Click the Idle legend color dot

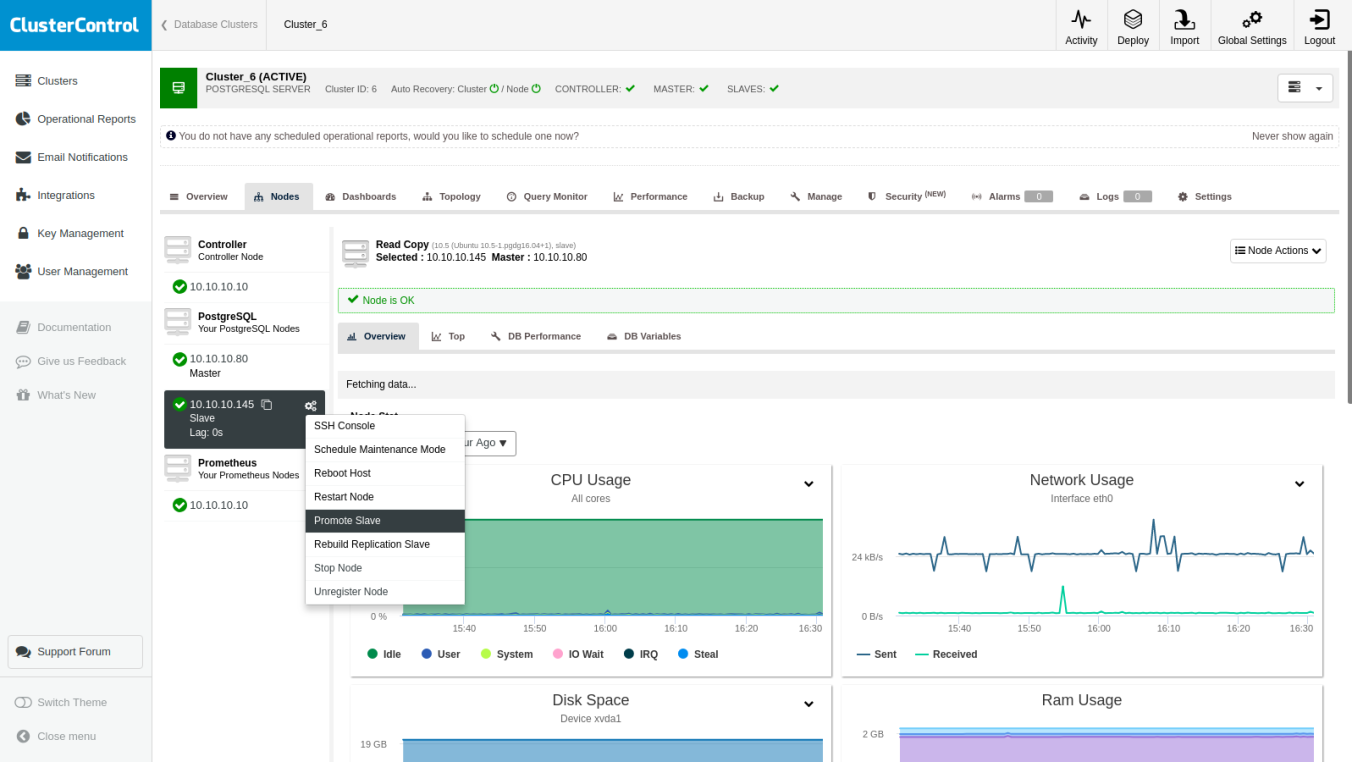pos(373,654)
